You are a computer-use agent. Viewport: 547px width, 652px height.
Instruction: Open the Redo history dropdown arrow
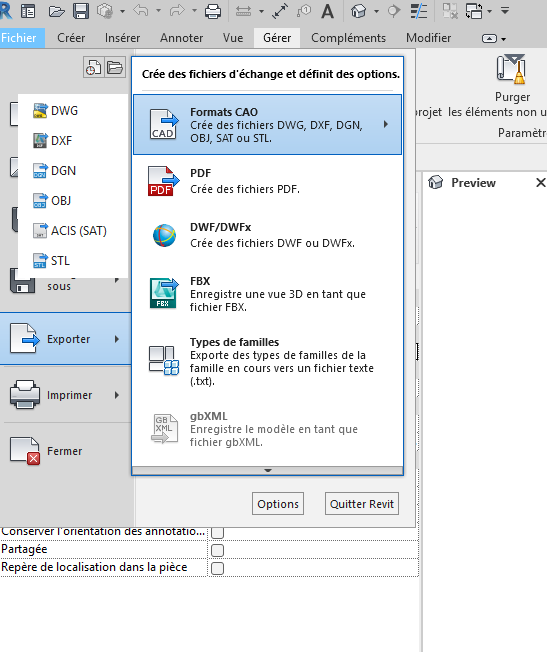pyautogui.click(x=194, y=11)
